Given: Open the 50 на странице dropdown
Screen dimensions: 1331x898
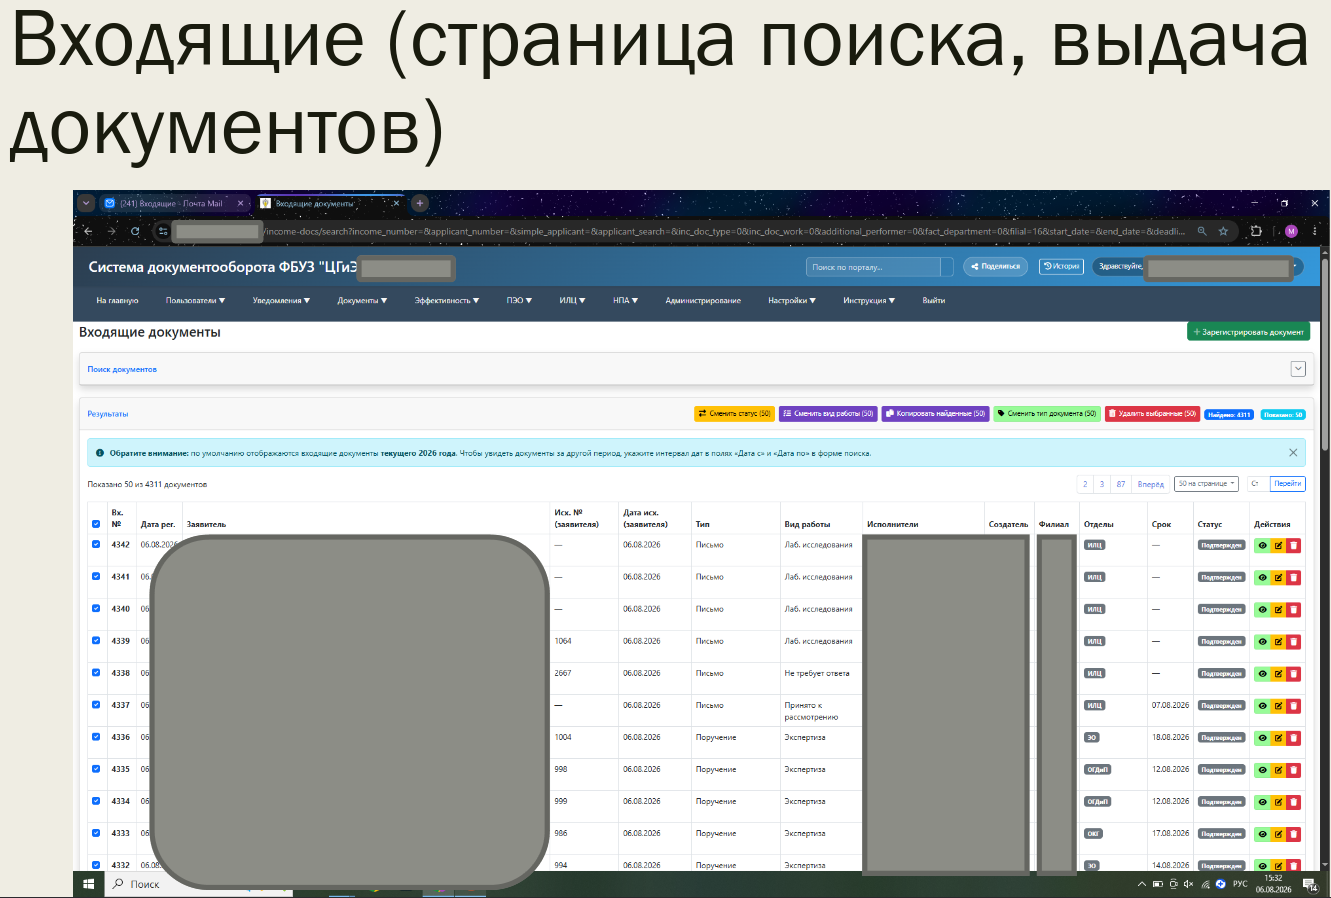Looking at the screenshot, I should tap(1206, 484).
